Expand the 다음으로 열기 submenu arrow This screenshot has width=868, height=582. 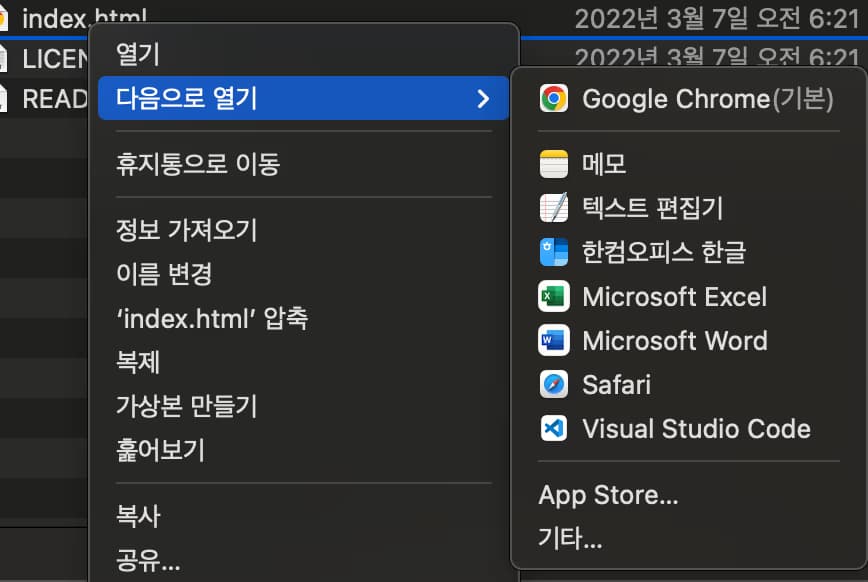click(484, 99)
